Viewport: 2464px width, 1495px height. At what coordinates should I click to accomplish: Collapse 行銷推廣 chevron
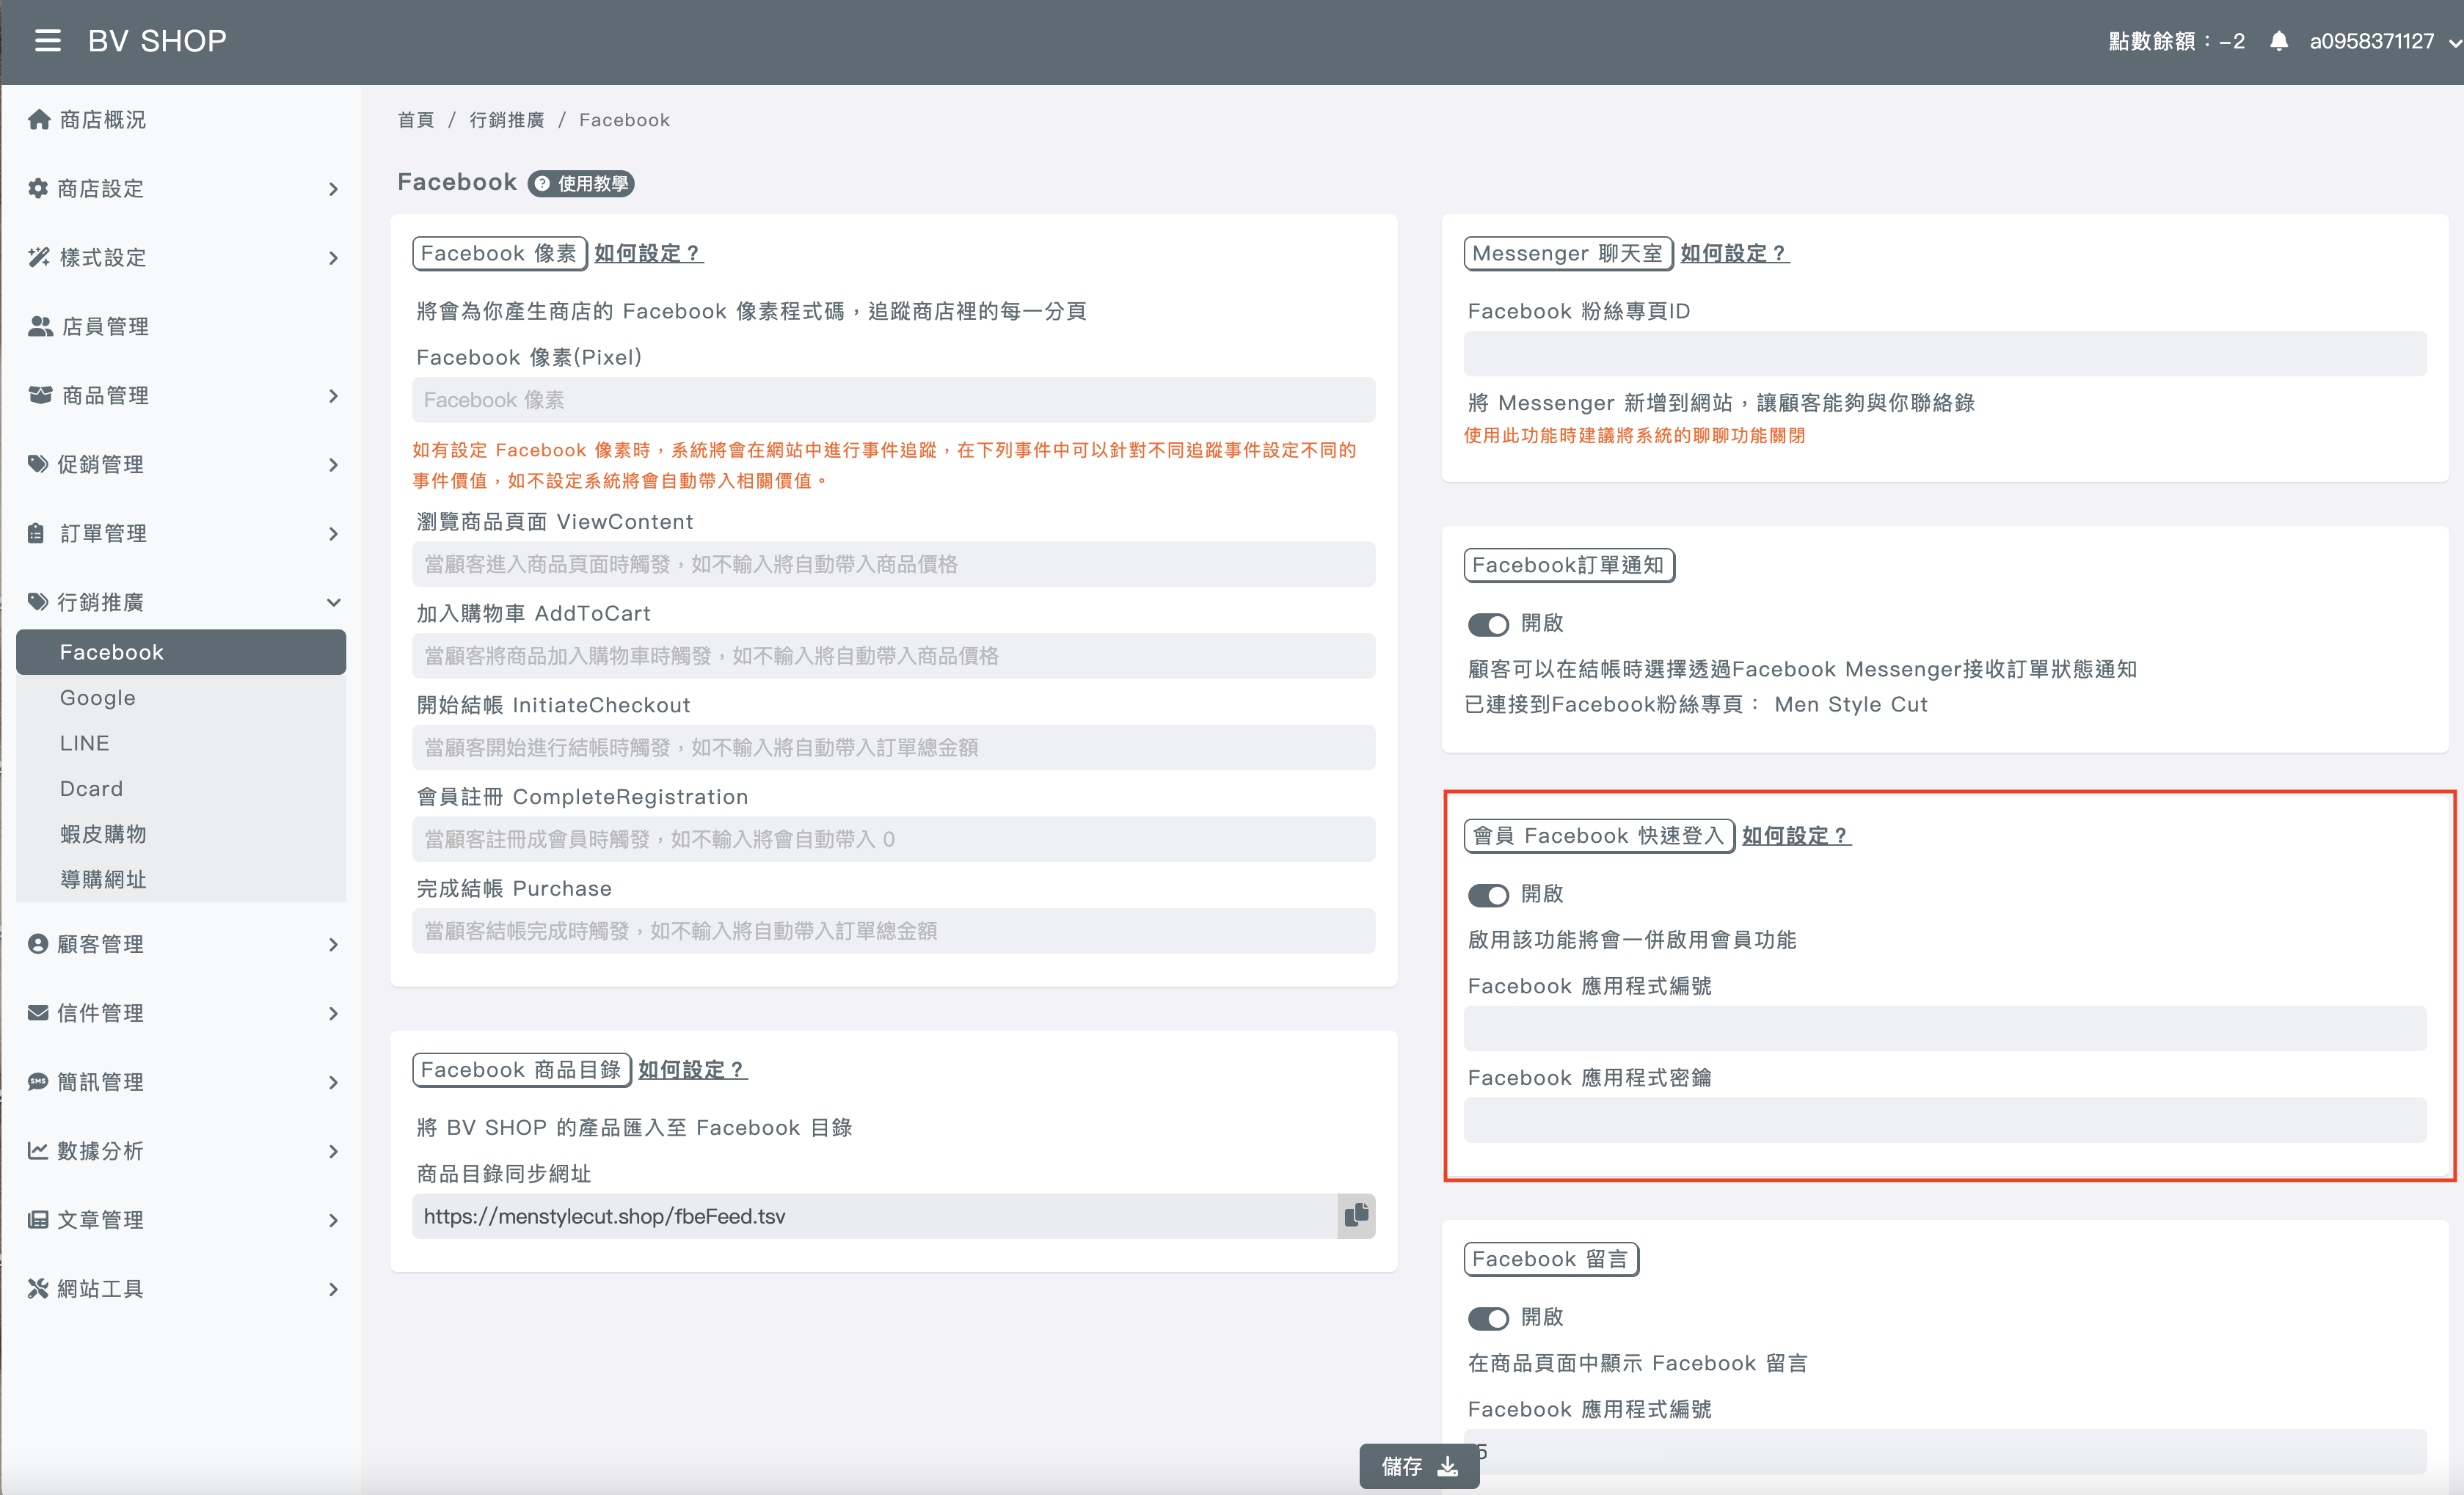click(x=333, y=602)
